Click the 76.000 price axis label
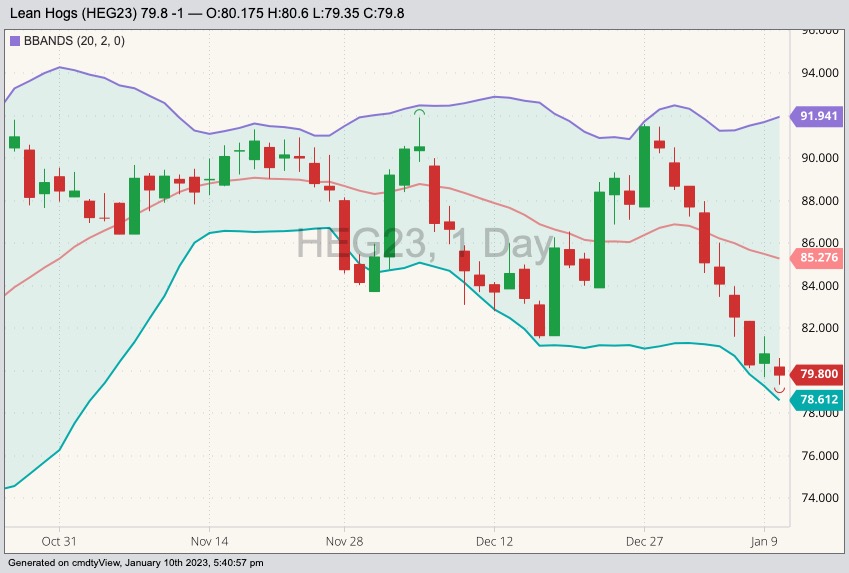The height and width of the screenshot is (573, 849). click(x=820, y=455)
